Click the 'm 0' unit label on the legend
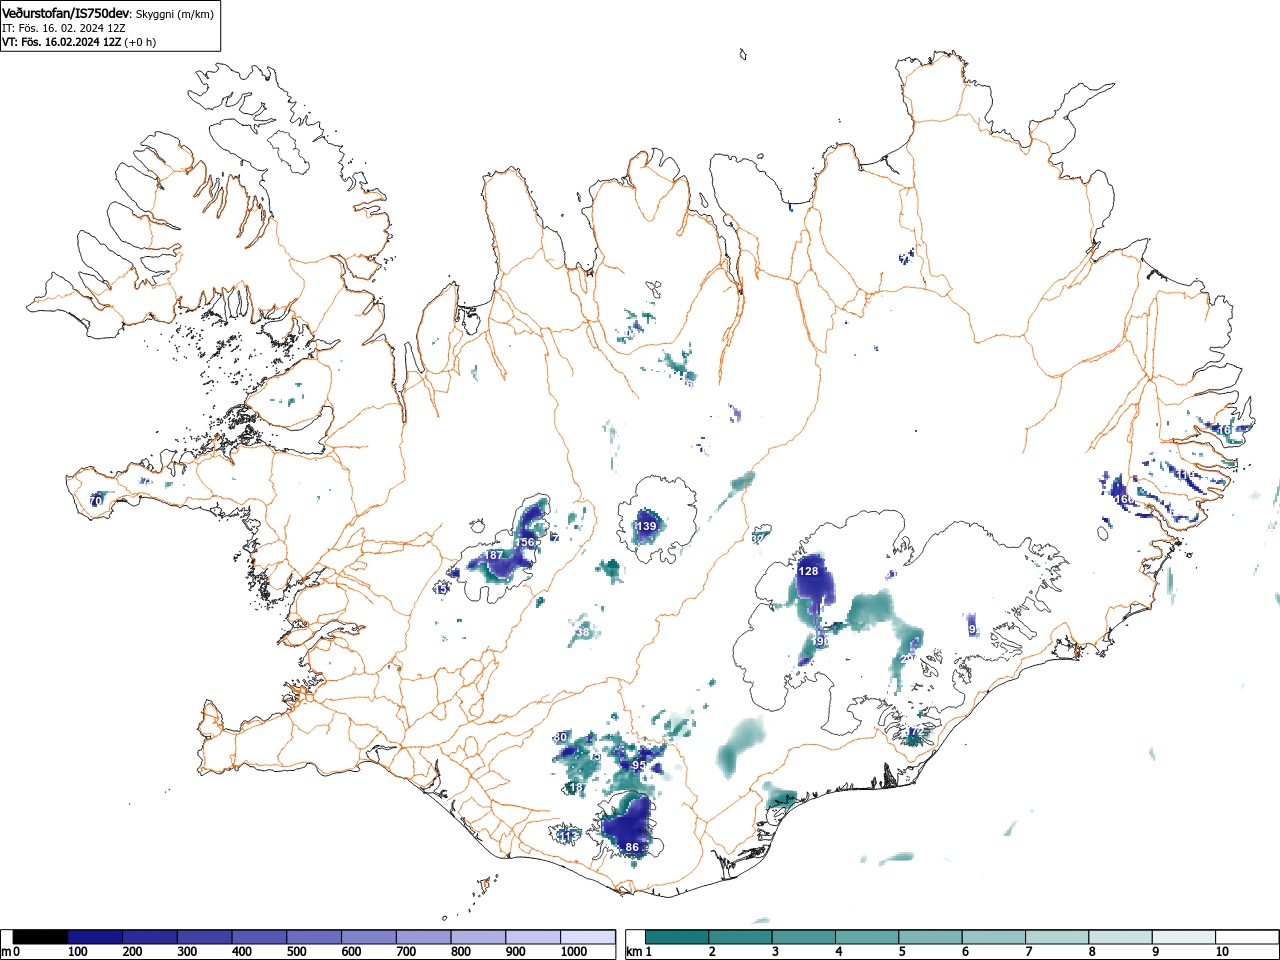Screen dimensions: 1280x960 click(x=11, y=952)
